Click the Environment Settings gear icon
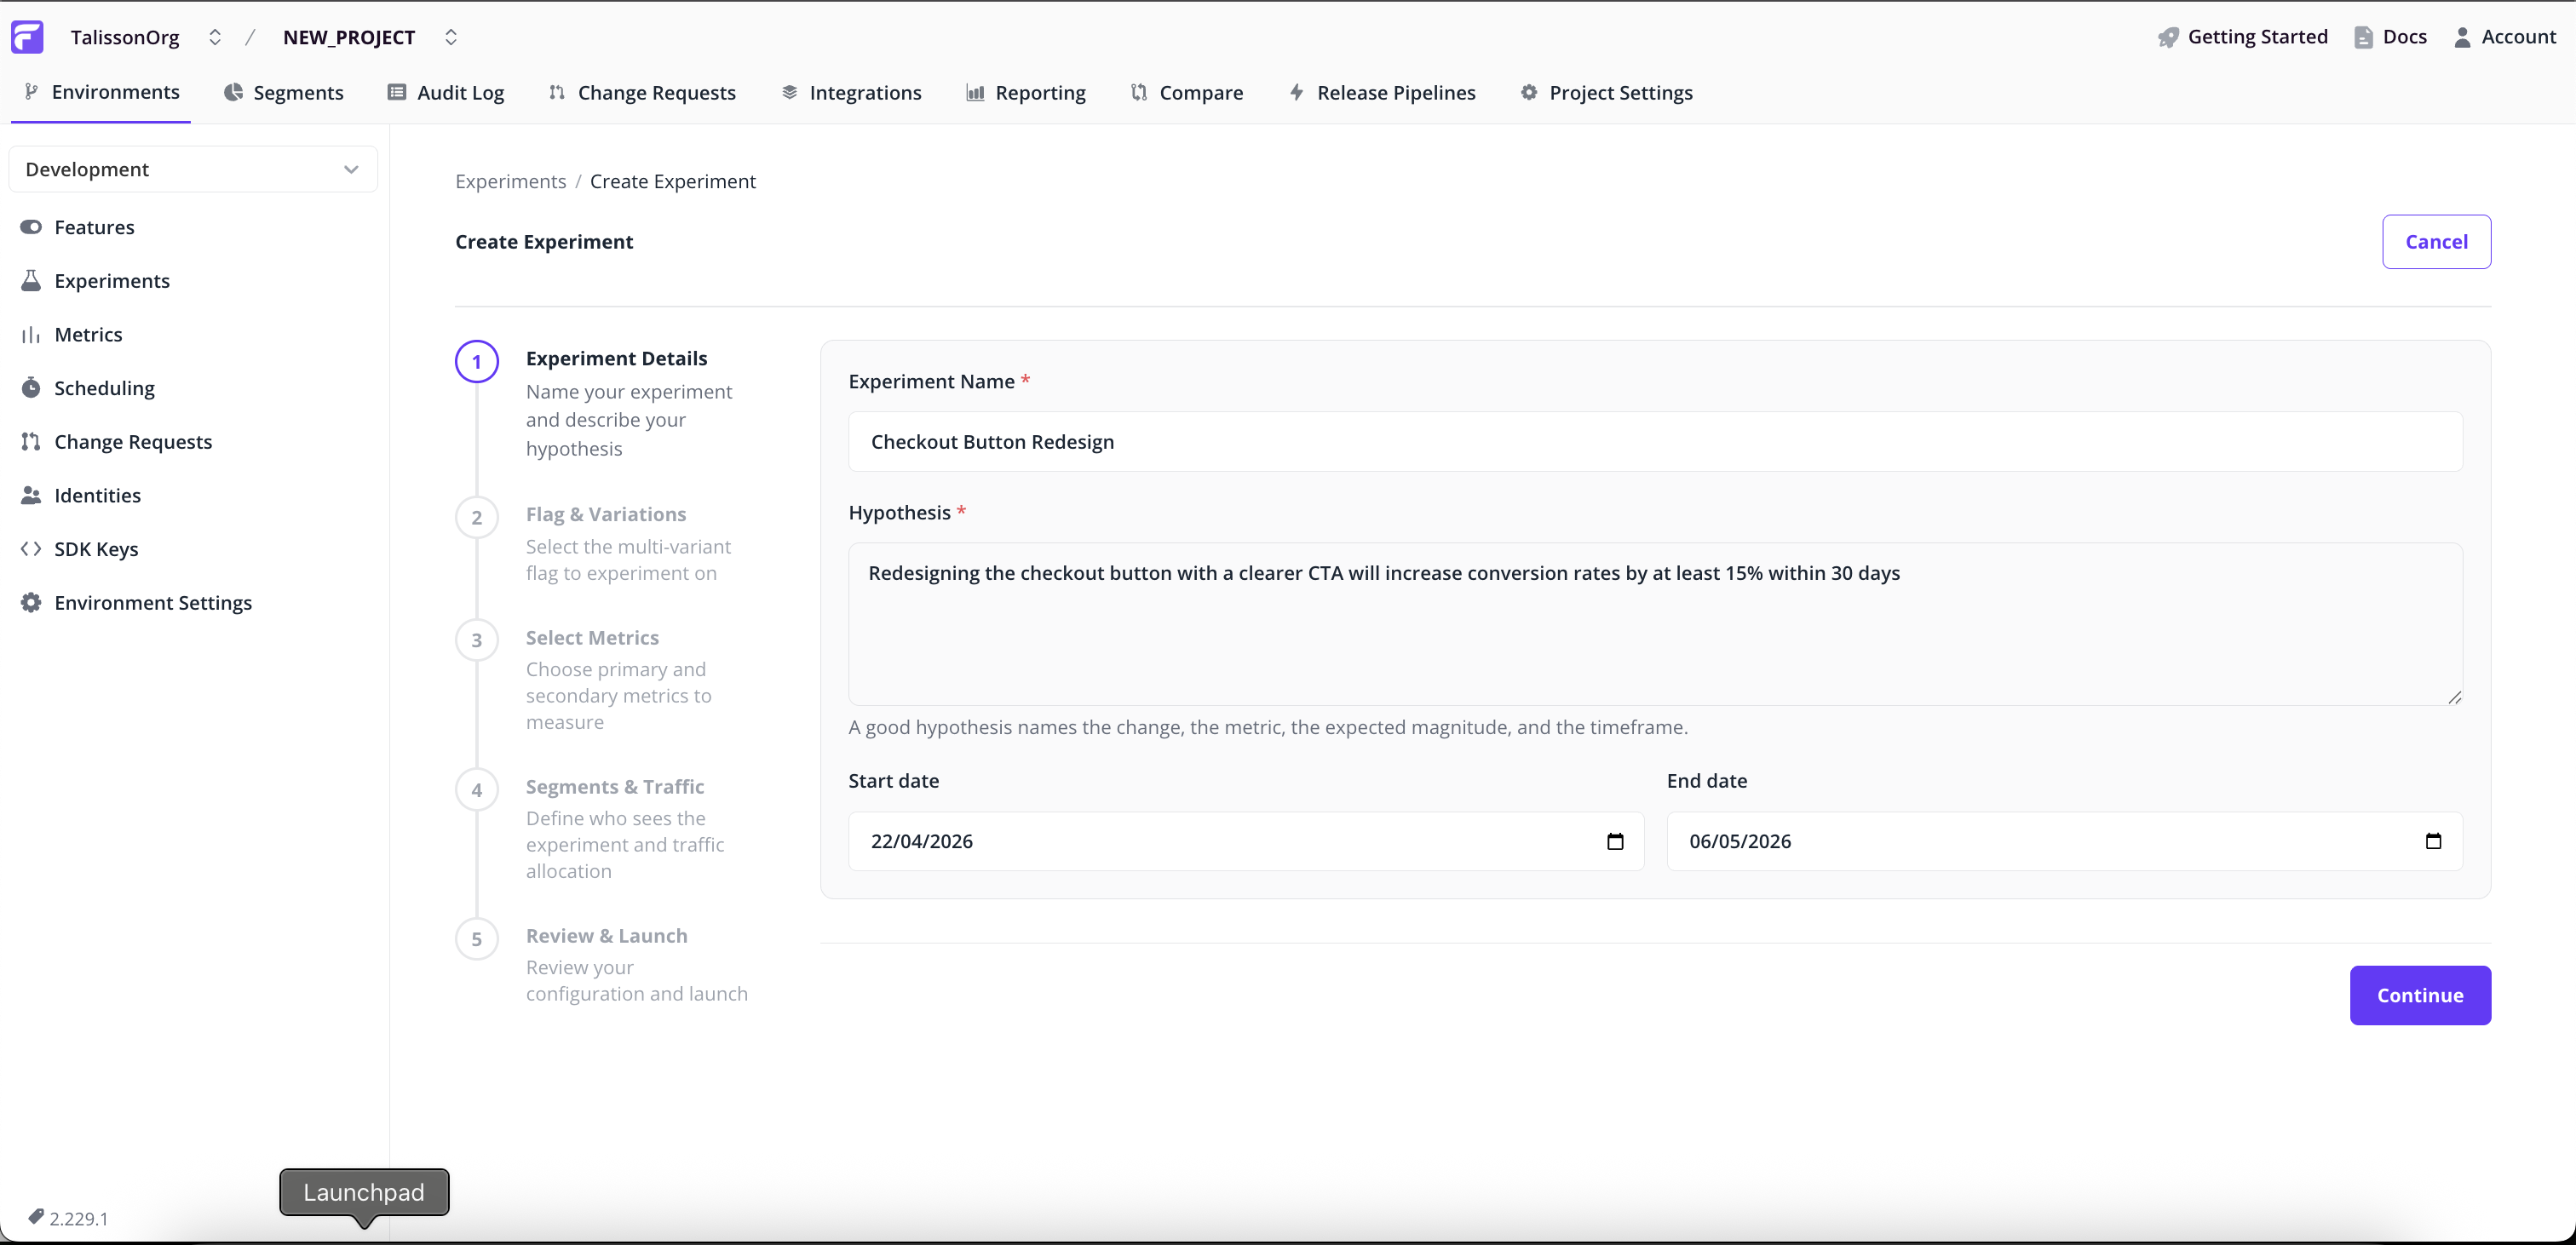The height and width of the screenshot is (1245, 2576). (x=29, y=602)
